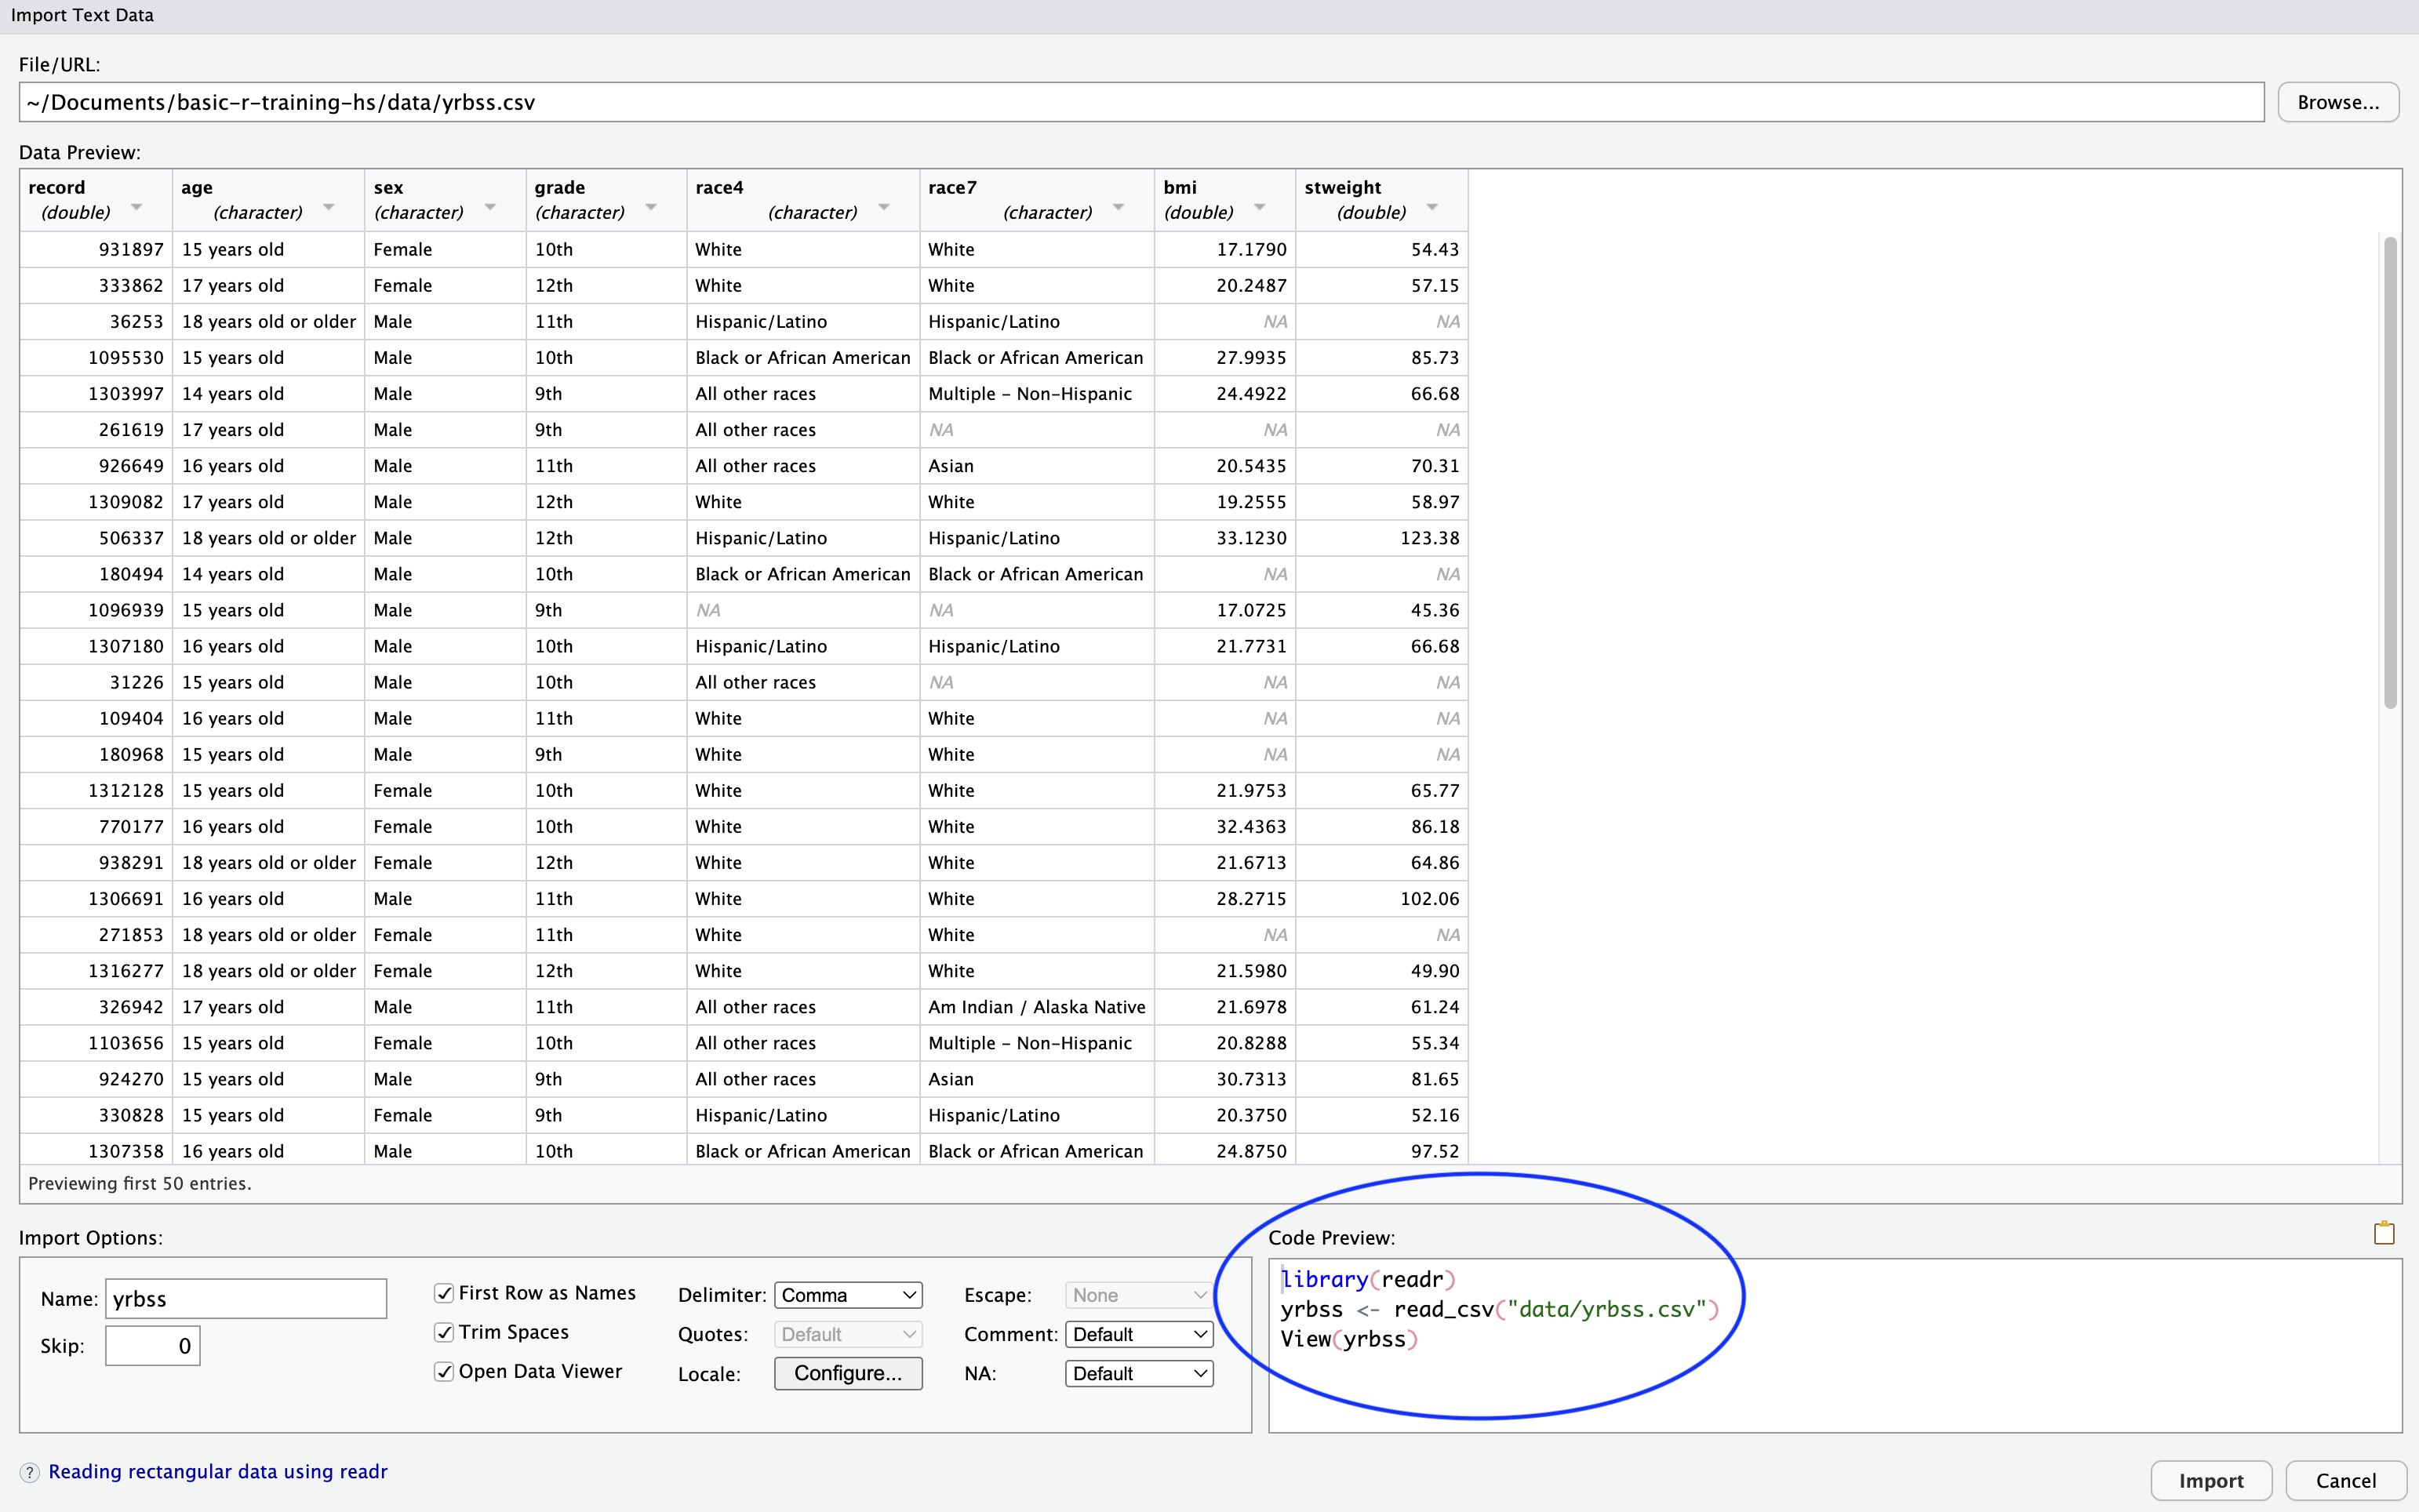Uncheck Open Data Viewer
The width and height of the screenshot is (2419, 1512).
[444, 1372]
